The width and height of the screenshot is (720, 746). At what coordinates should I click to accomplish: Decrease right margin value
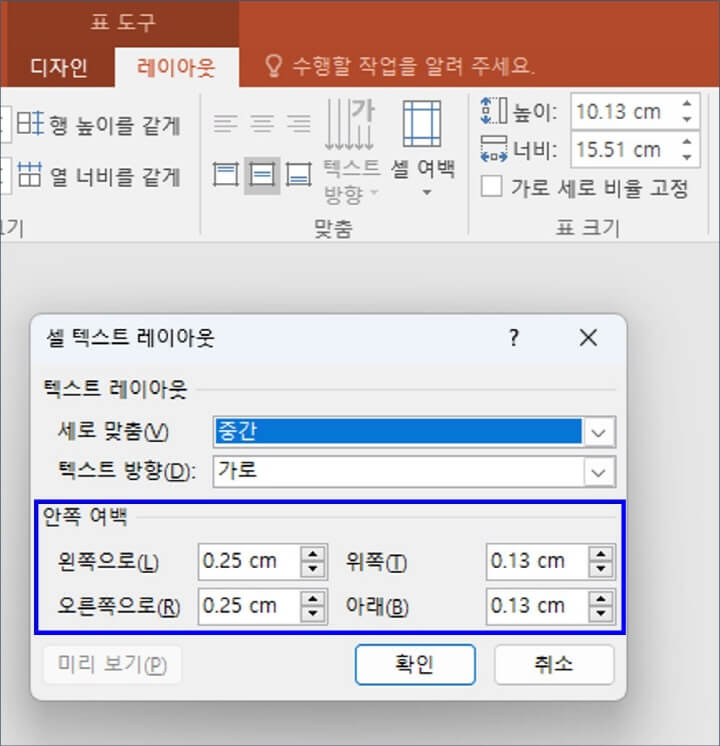click(313, 614)
